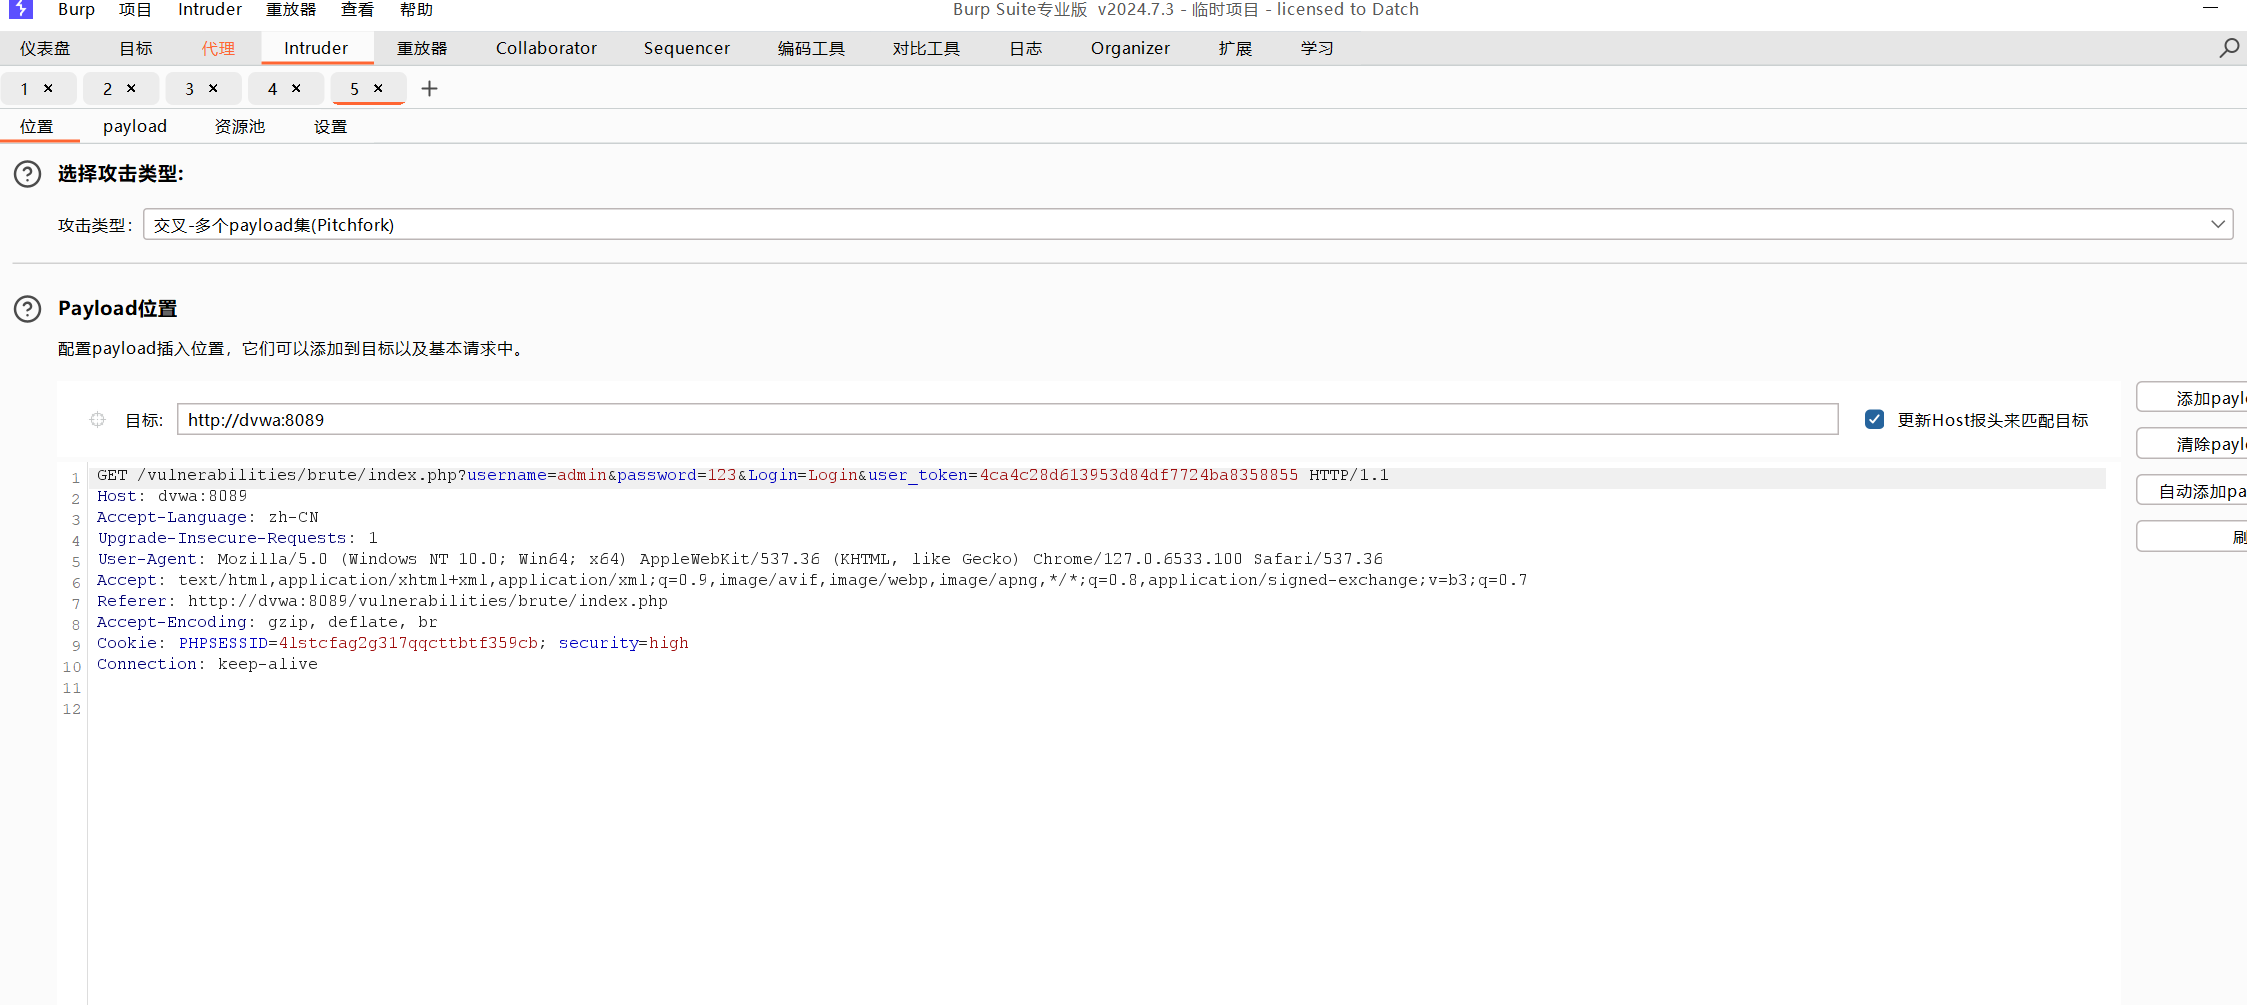The width and height of the screenshot is (2247, 1005).
Task: Switch to 编码工具 tab
Action: point(811,48)
